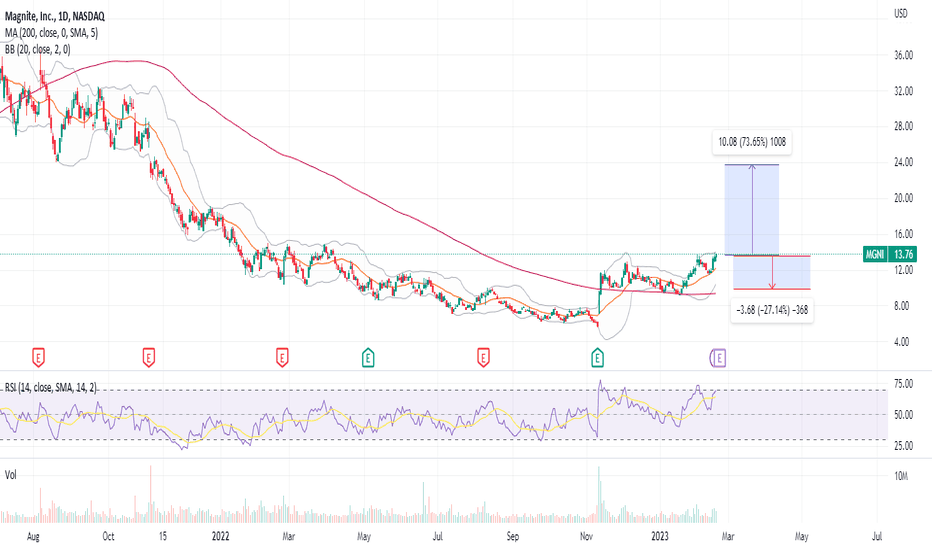Click the Vol indicator label

(11, 474)
